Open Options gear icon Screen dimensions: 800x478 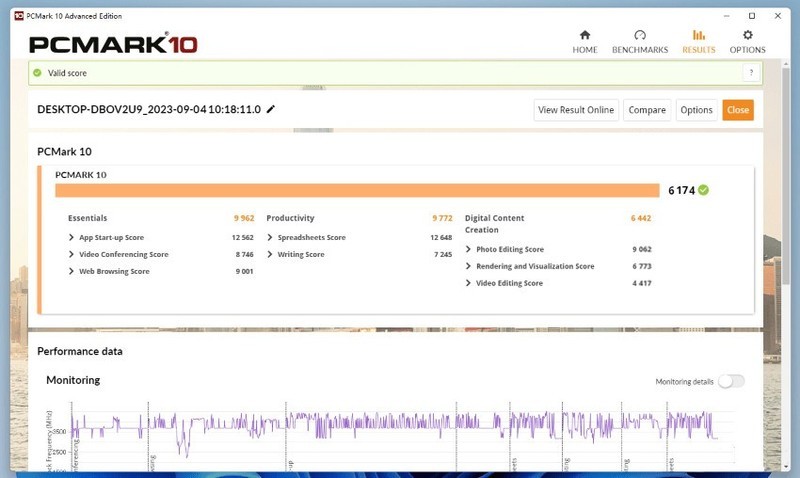(747, 35)
